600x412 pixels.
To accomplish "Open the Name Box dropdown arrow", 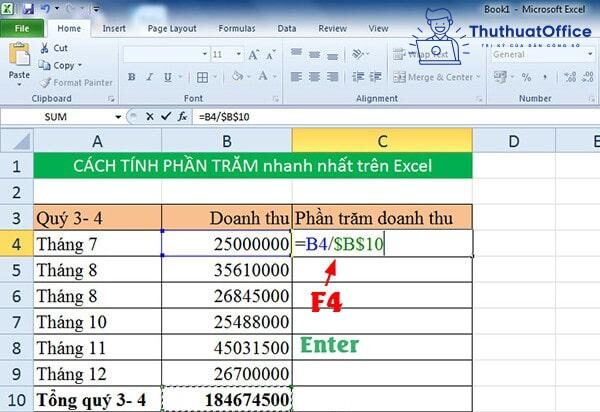I will (118, 117).
